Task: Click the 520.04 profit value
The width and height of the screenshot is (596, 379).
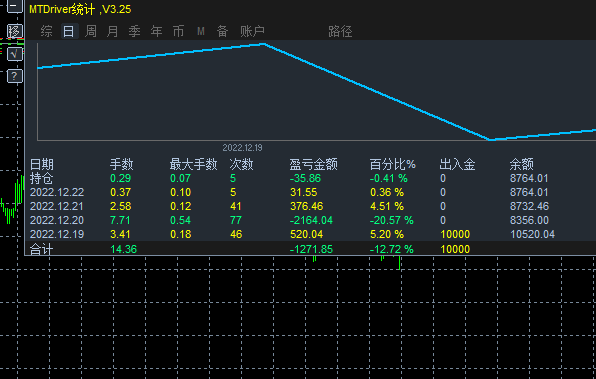Action: (x=306, y=234)
